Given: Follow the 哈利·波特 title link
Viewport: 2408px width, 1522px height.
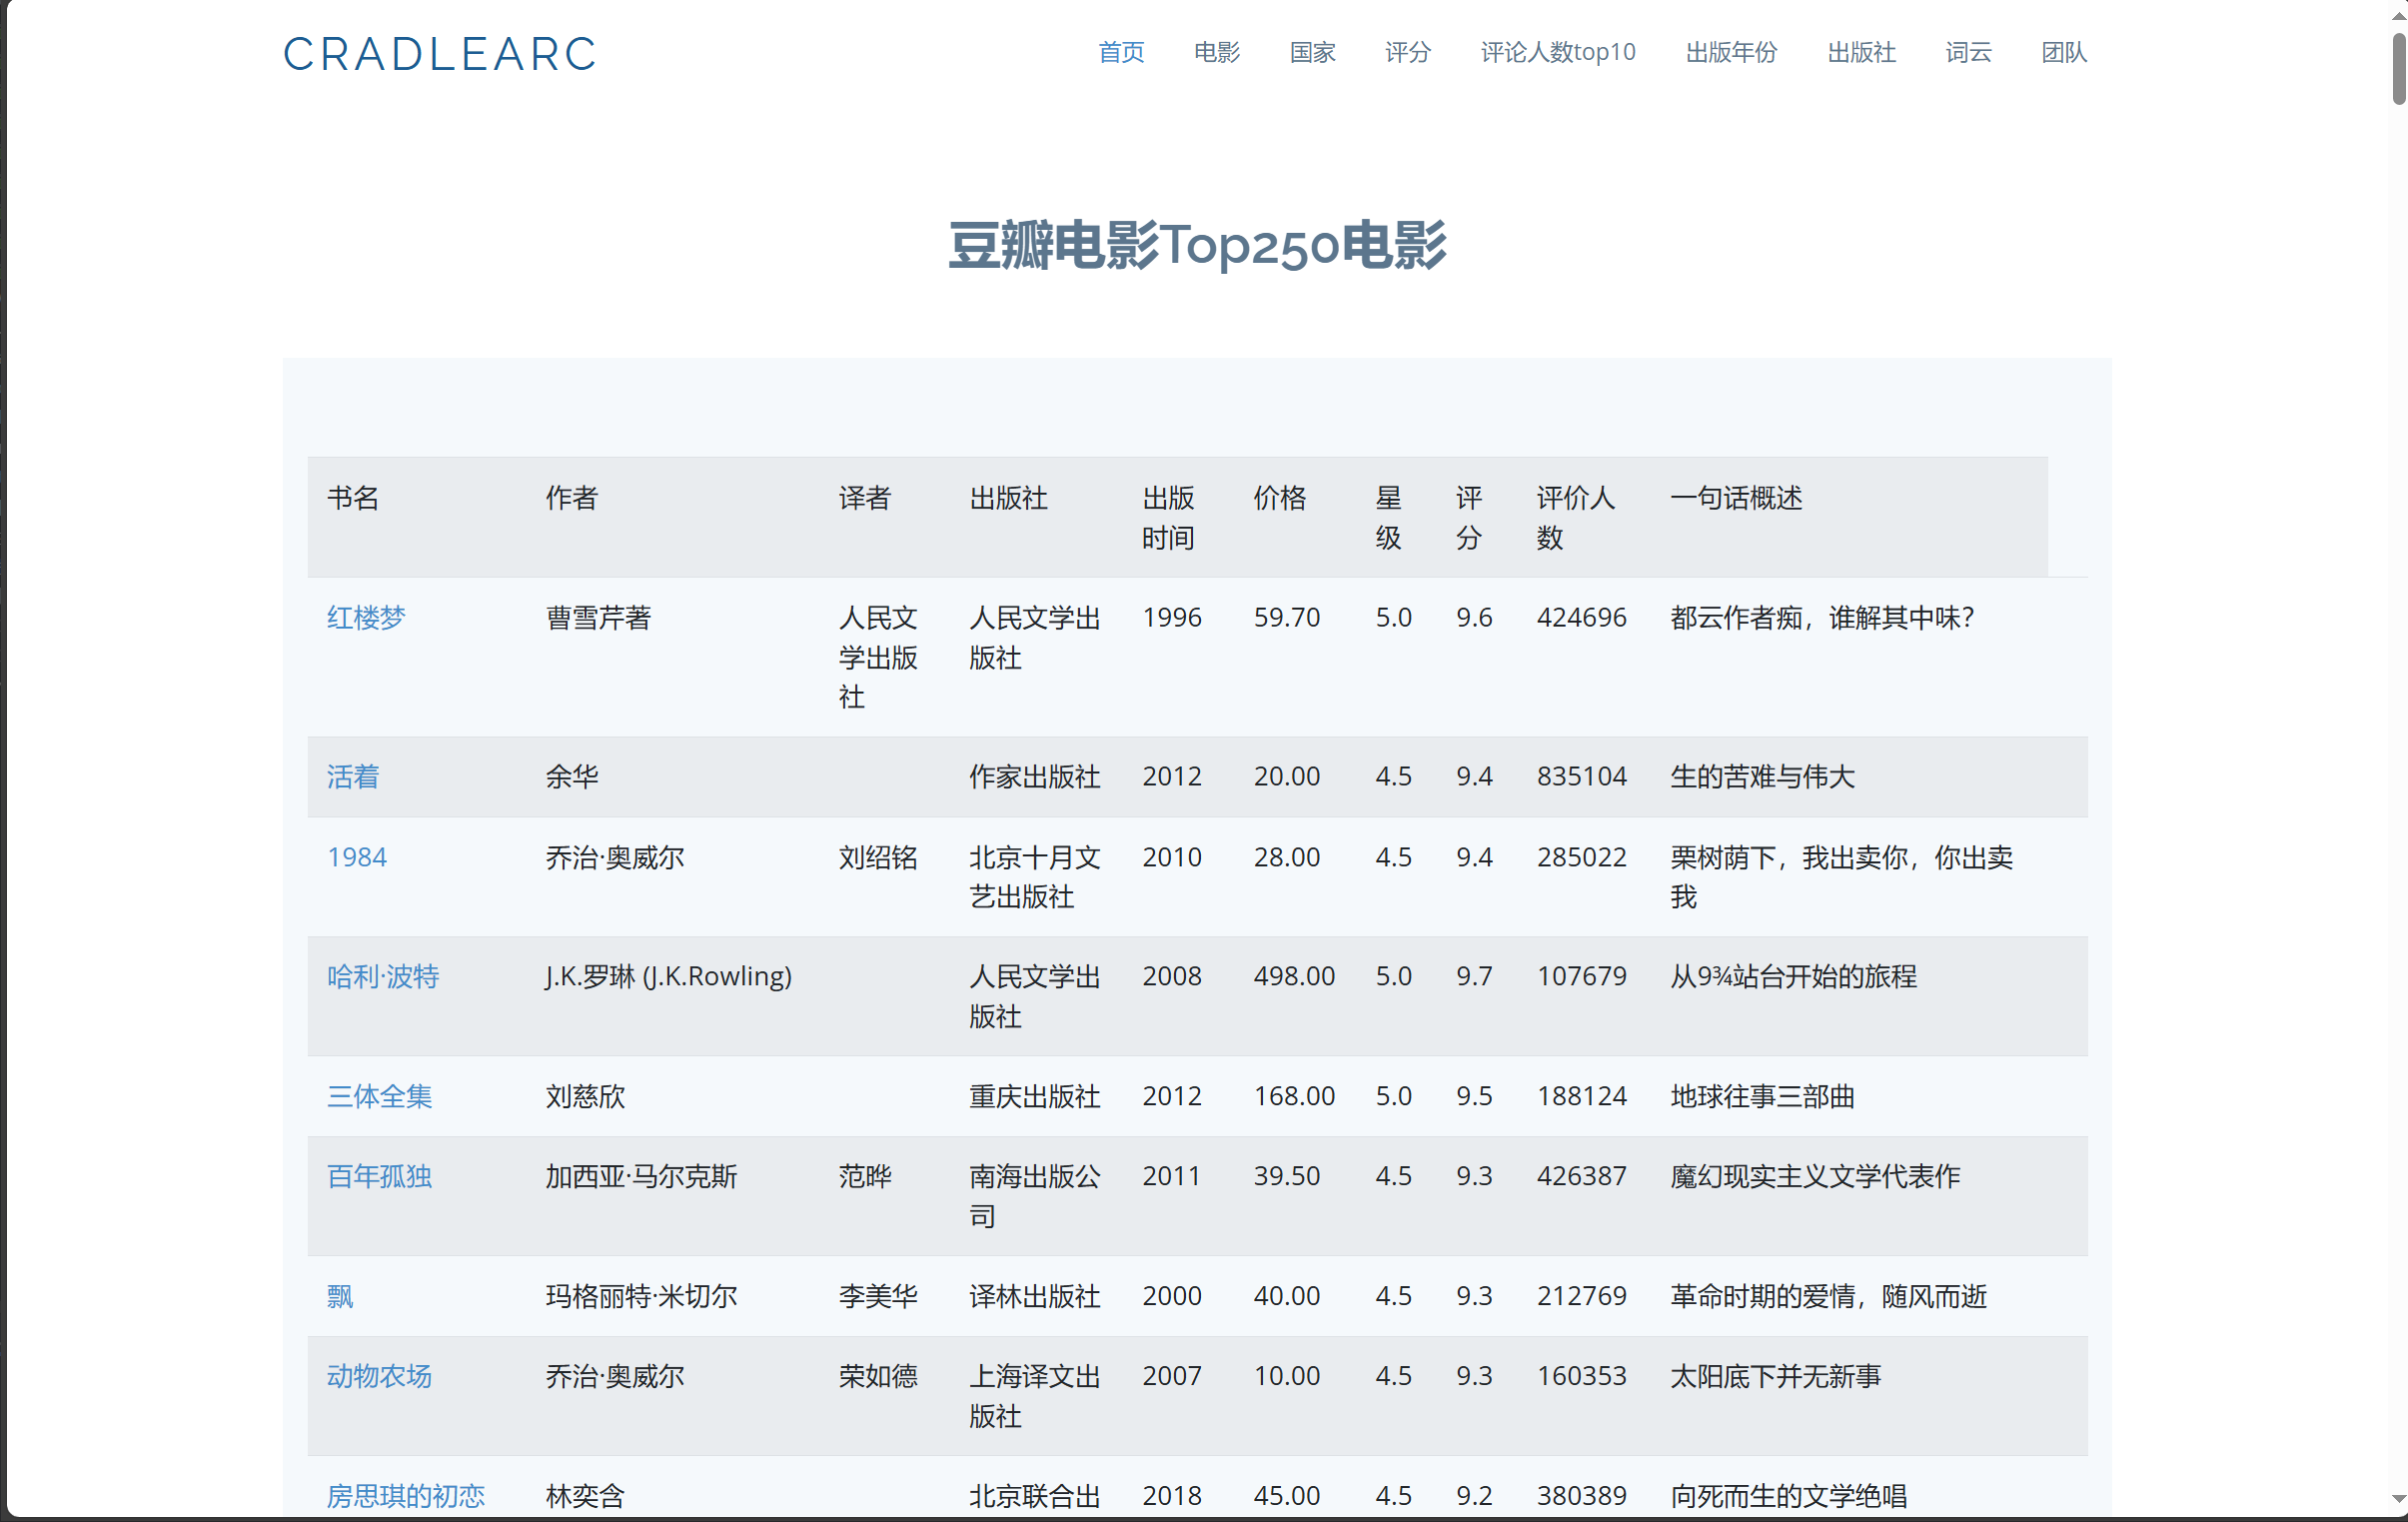Looking at the screenshot, I should click(x=383, y=976).
